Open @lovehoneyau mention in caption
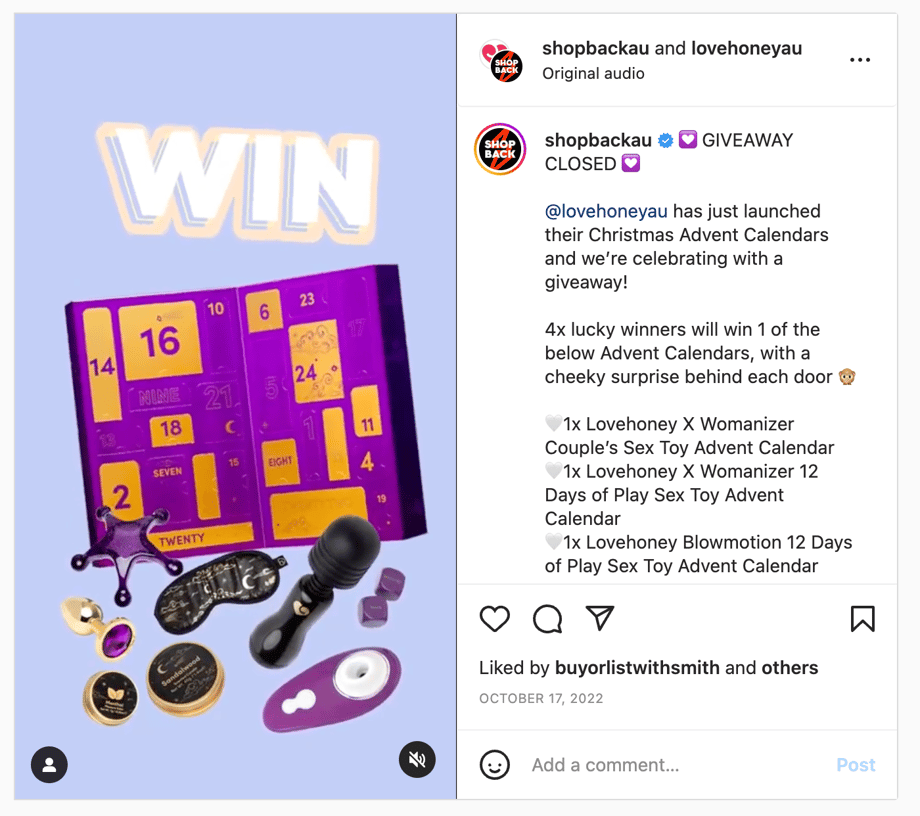 (x=606, y=211)
